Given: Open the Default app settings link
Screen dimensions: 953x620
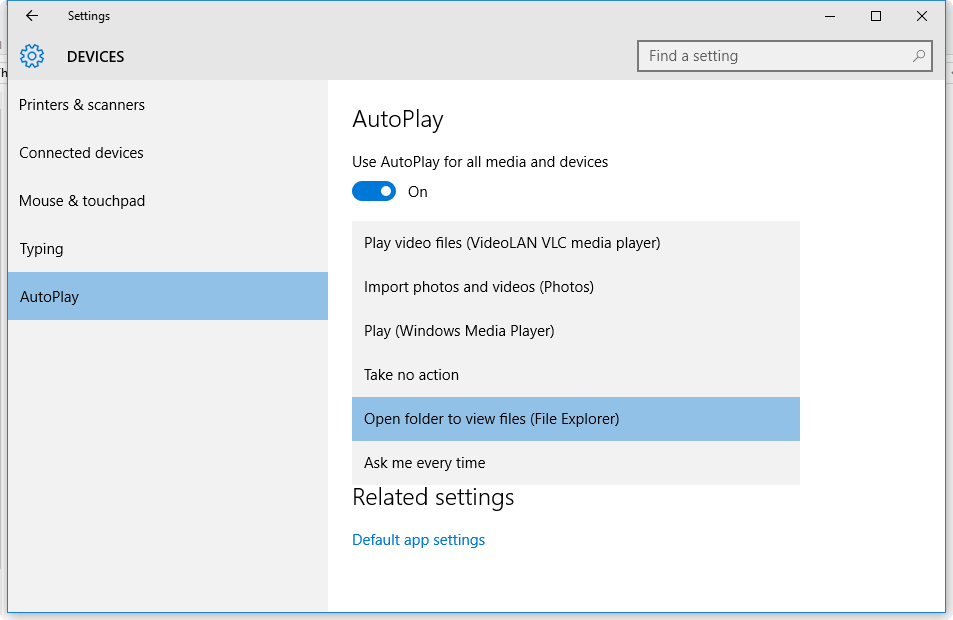Looking at the screenshot, I should click(418, 540).
